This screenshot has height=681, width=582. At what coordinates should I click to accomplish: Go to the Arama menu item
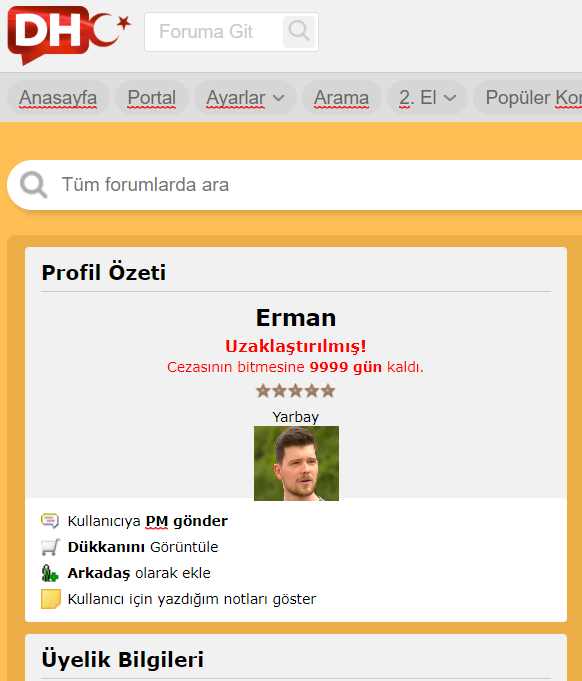(x=341, y=98)
